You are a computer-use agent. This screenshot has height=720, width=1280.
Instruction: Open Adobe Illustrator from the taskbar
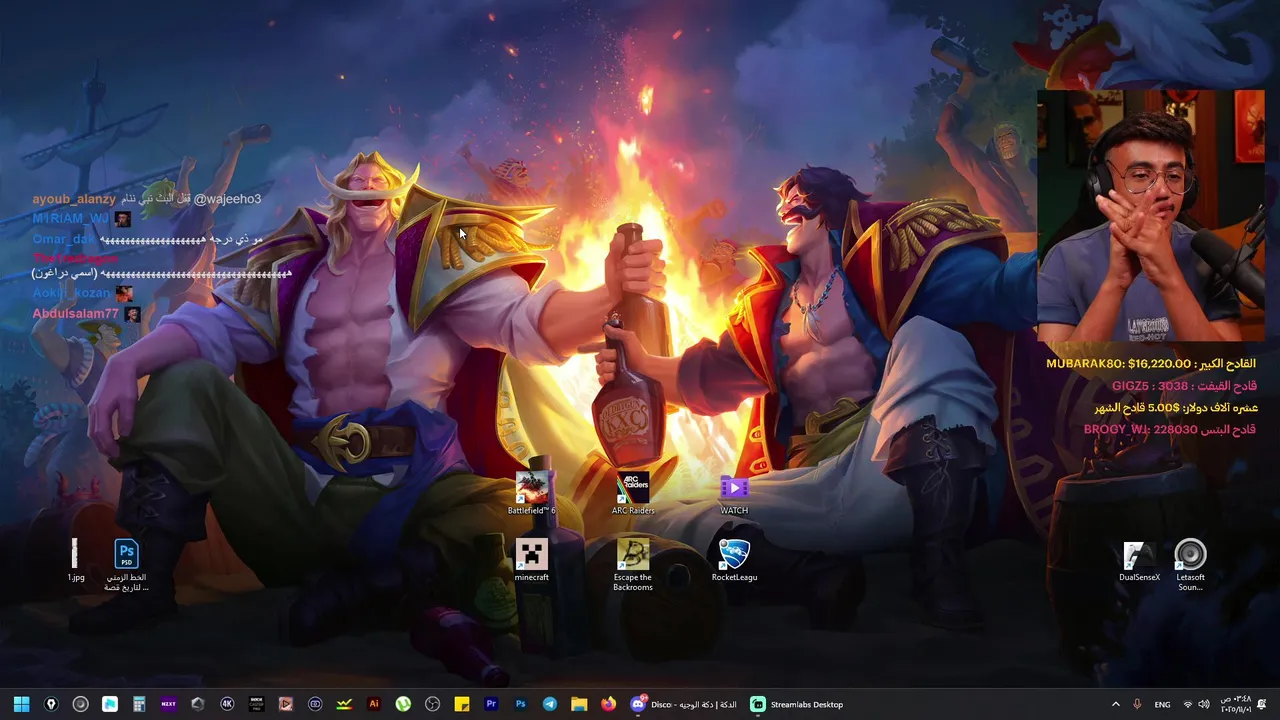tap(374, 704)
